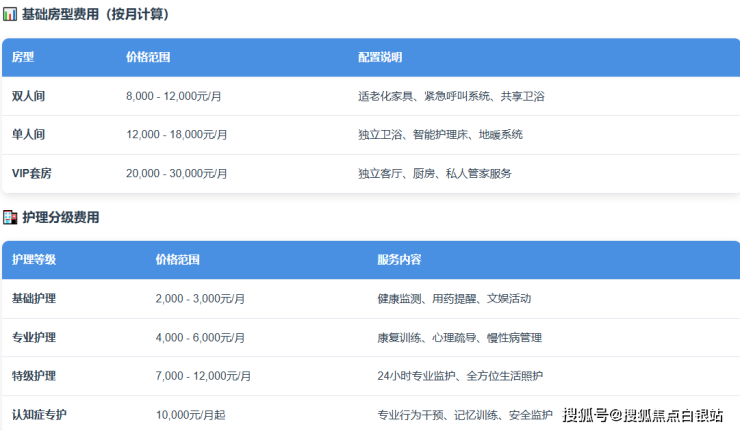Click the bar chart icon beside 基础房型费用
This screenshot has width=740, height=431.
click(x=10, y=15)
